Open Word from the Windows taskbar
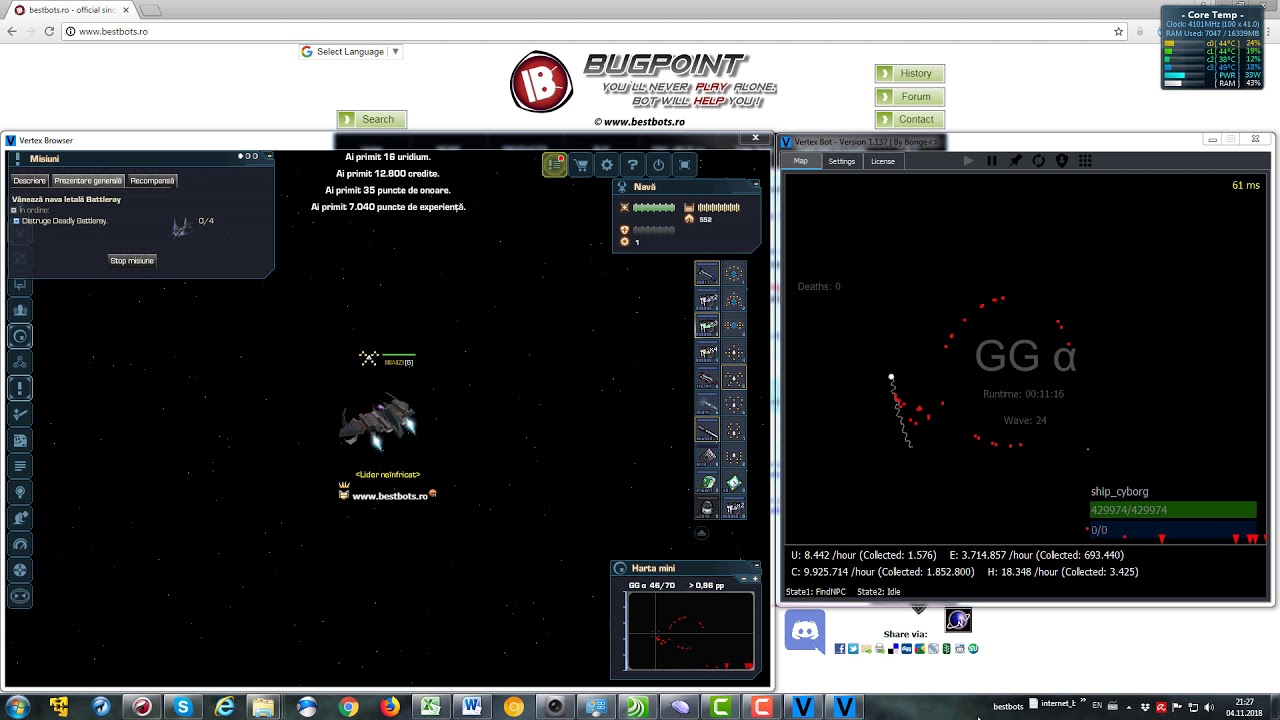Viewport: 1280px width, 720px height. tap(472, 707)
